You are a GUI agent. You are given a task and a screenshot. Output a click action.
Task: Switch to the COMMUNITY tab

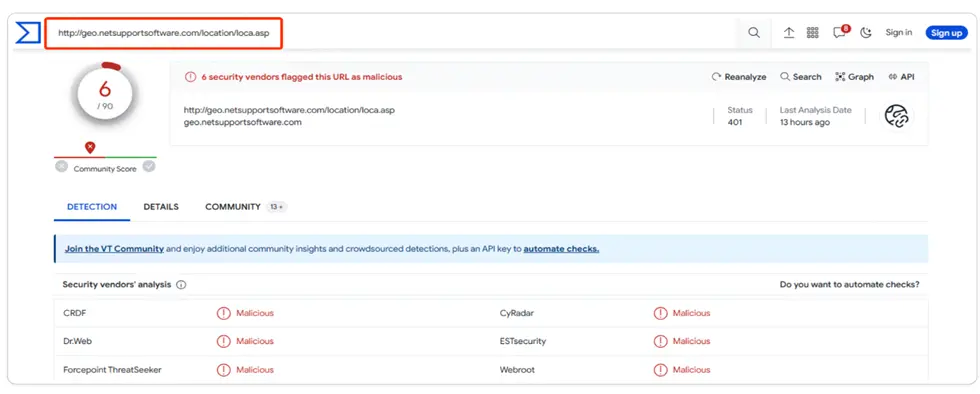(x=232, y=207)
